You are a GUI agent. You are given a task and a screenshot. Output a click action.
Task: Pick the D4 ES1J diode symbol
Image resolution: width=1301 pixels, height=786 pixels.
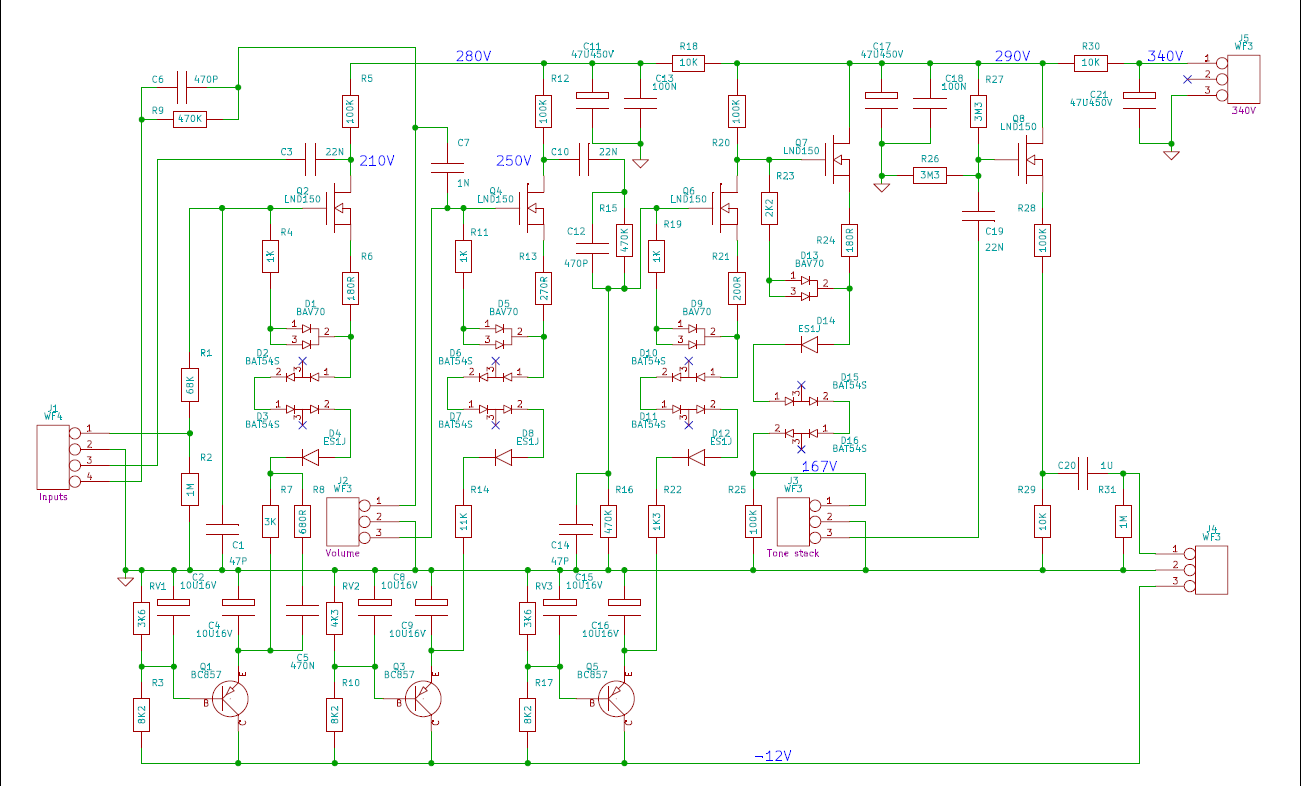click(x=309, y=457)
